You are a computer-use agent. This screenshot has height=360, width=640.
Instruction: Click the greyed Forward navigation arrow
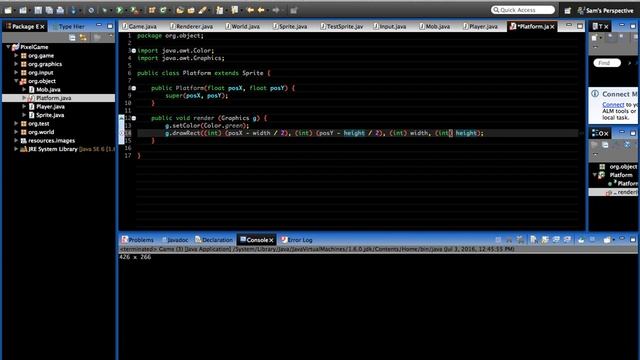[276, 11]
